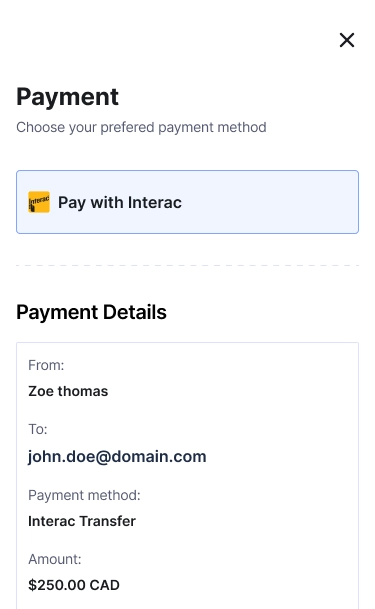Select the $250.00 CAD amount value
Screen dimensions: 375x609
[74, 585]
